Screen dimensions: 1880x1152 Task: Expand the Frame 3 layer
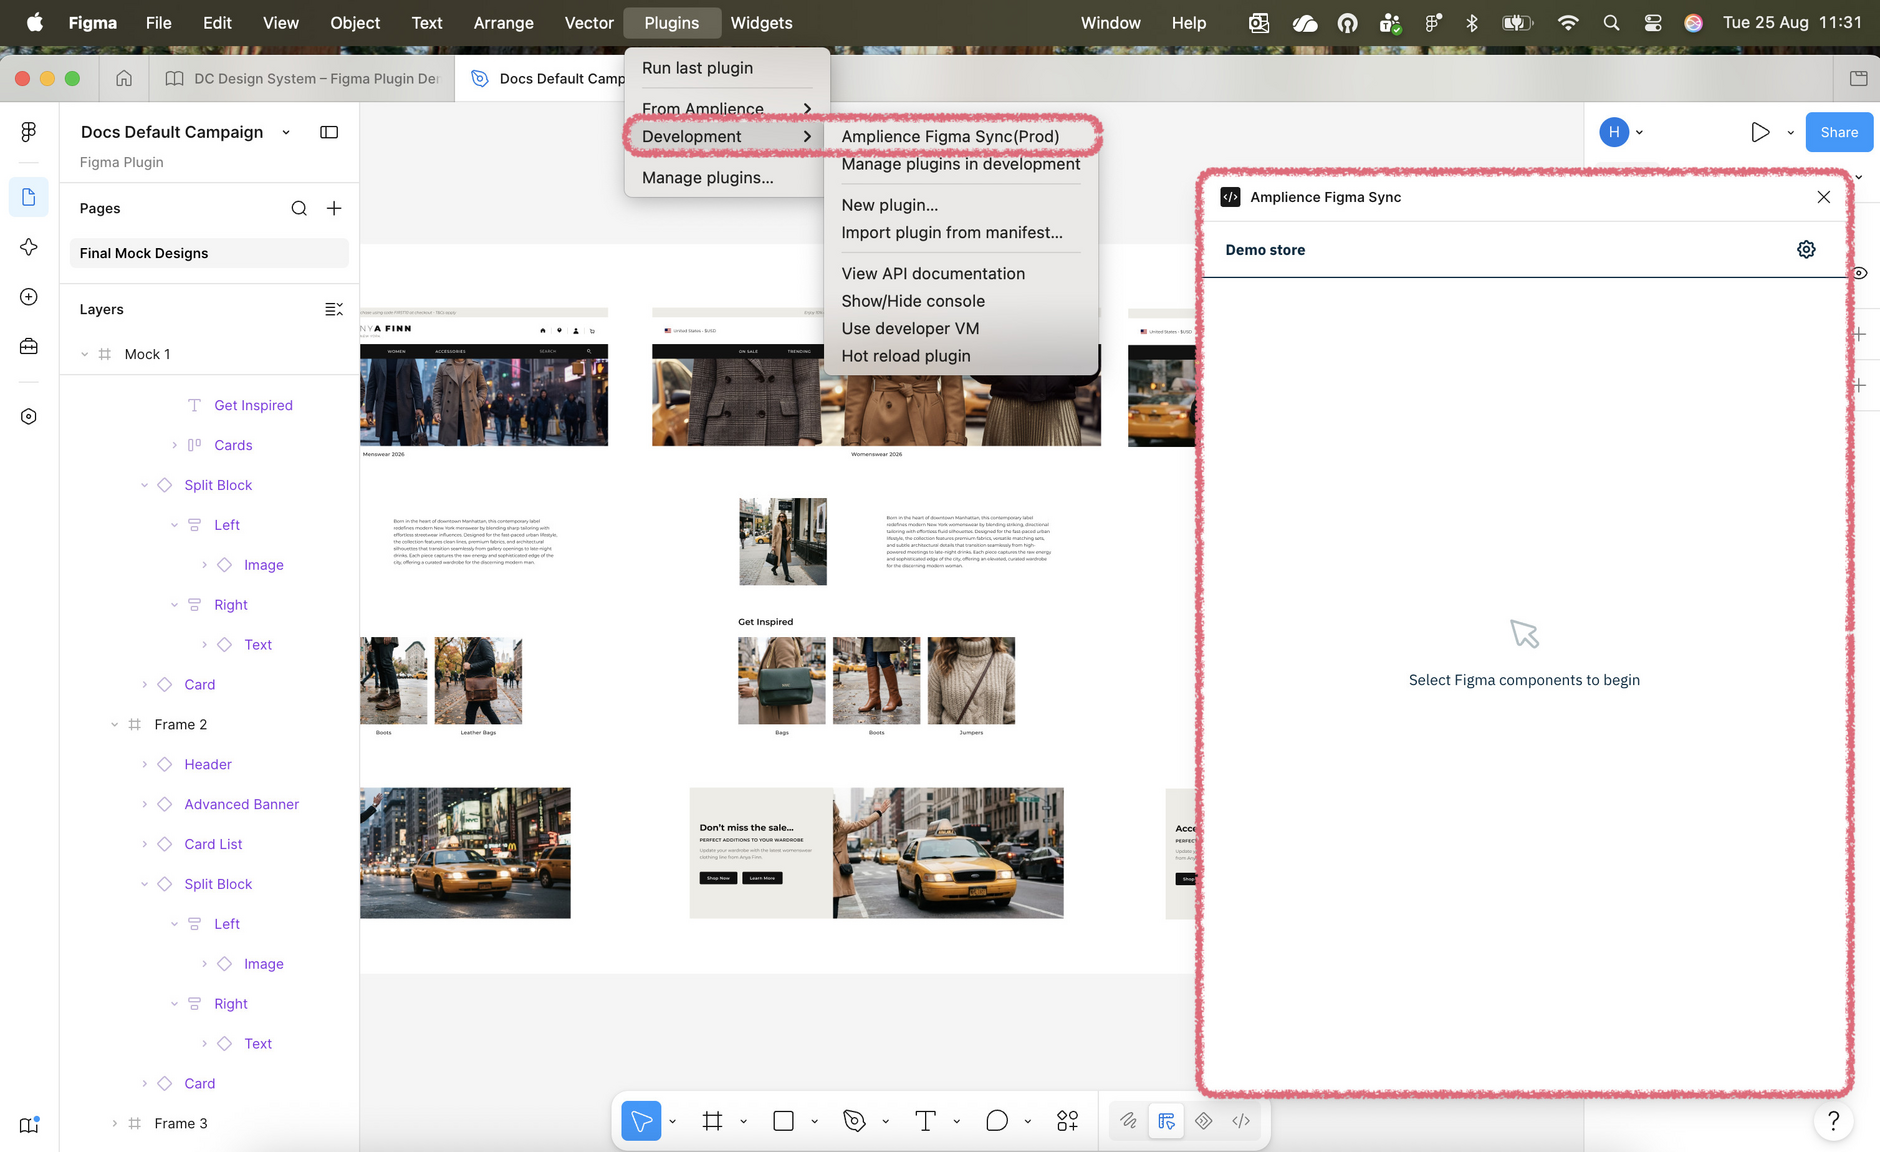pos(114,1123)
